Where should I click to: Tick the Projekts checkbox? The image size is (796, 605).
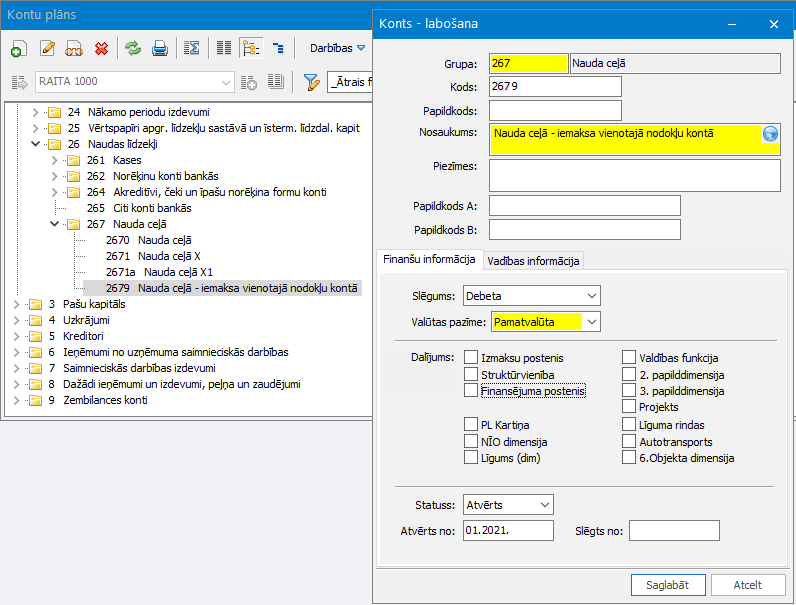click(x=629, y=407)
